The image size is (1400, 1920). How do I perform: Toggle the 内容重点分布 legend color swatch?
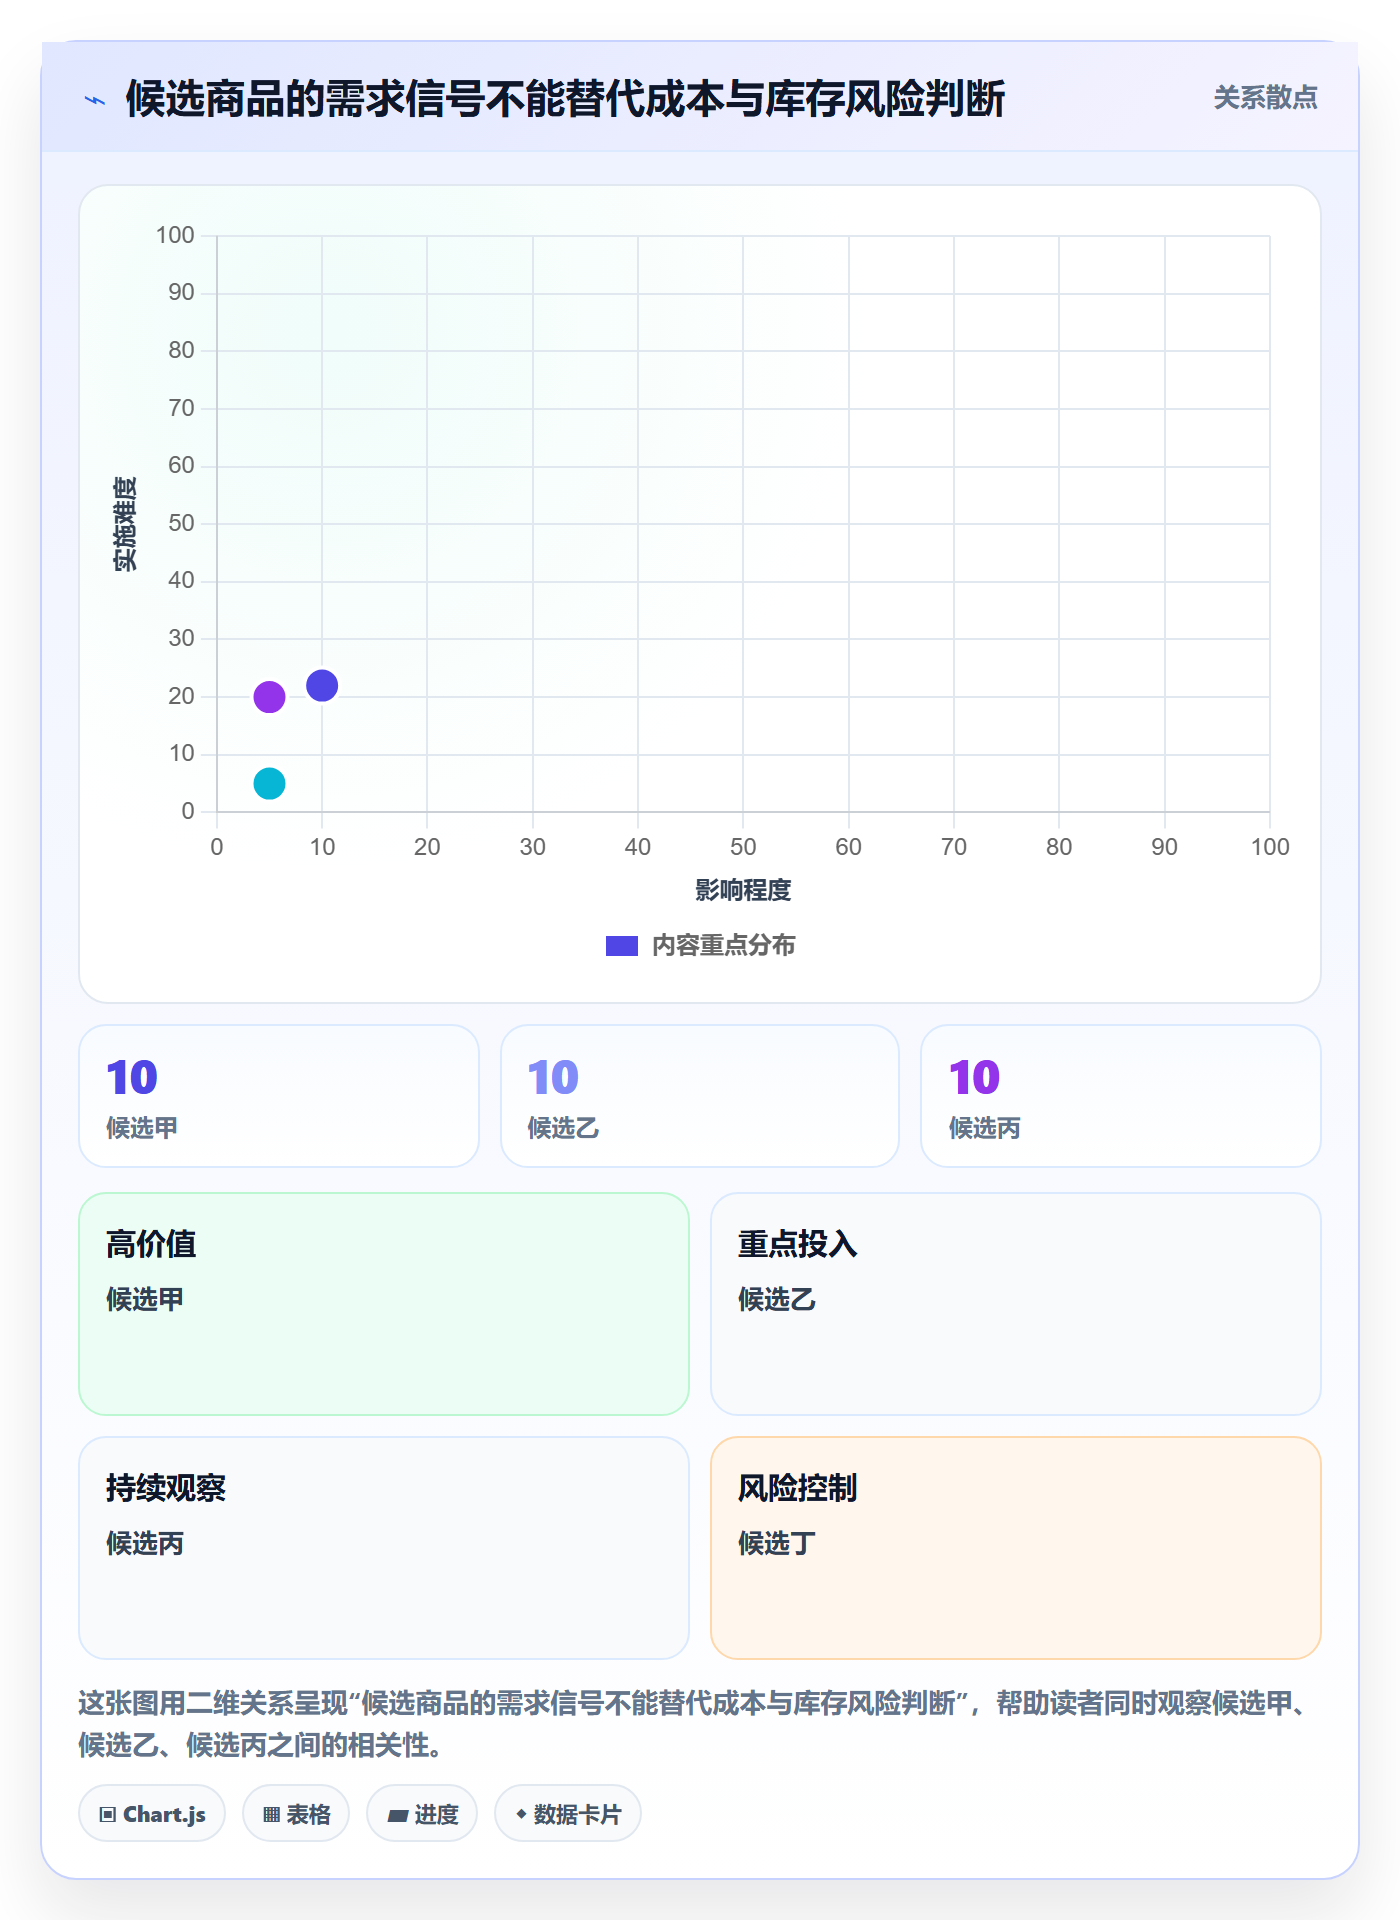pyautogui.click(x=622, y=946)
